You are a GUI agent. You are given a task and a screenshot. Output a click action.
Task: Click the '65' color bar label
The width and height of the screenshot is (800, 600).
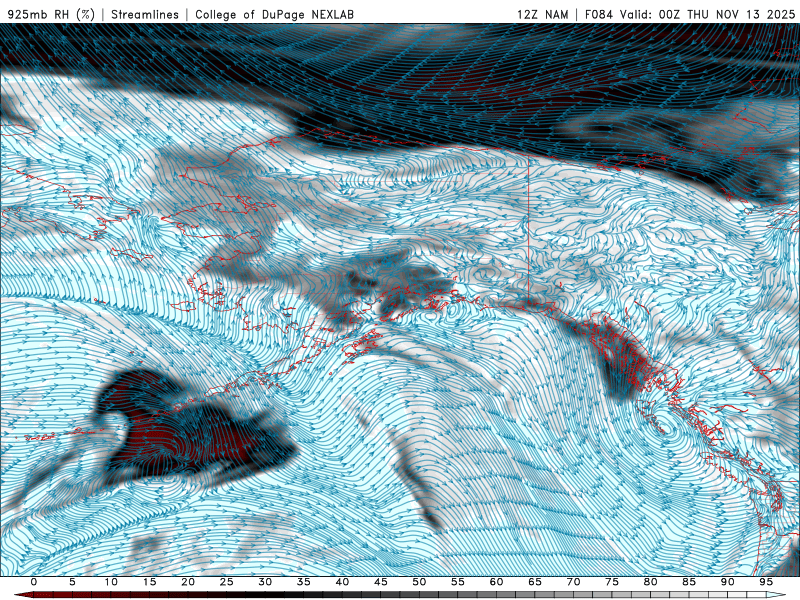[x=535, y=582]
